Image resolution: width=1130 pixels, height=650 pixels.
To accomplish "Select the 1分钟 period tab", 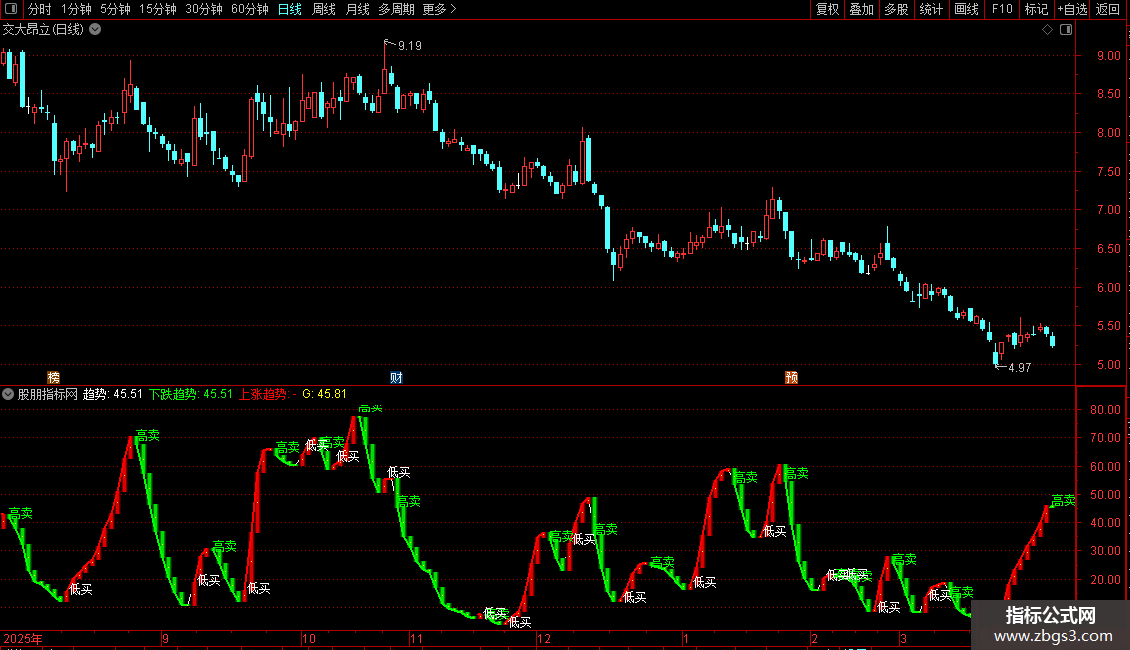I will (x=76, y=9).
